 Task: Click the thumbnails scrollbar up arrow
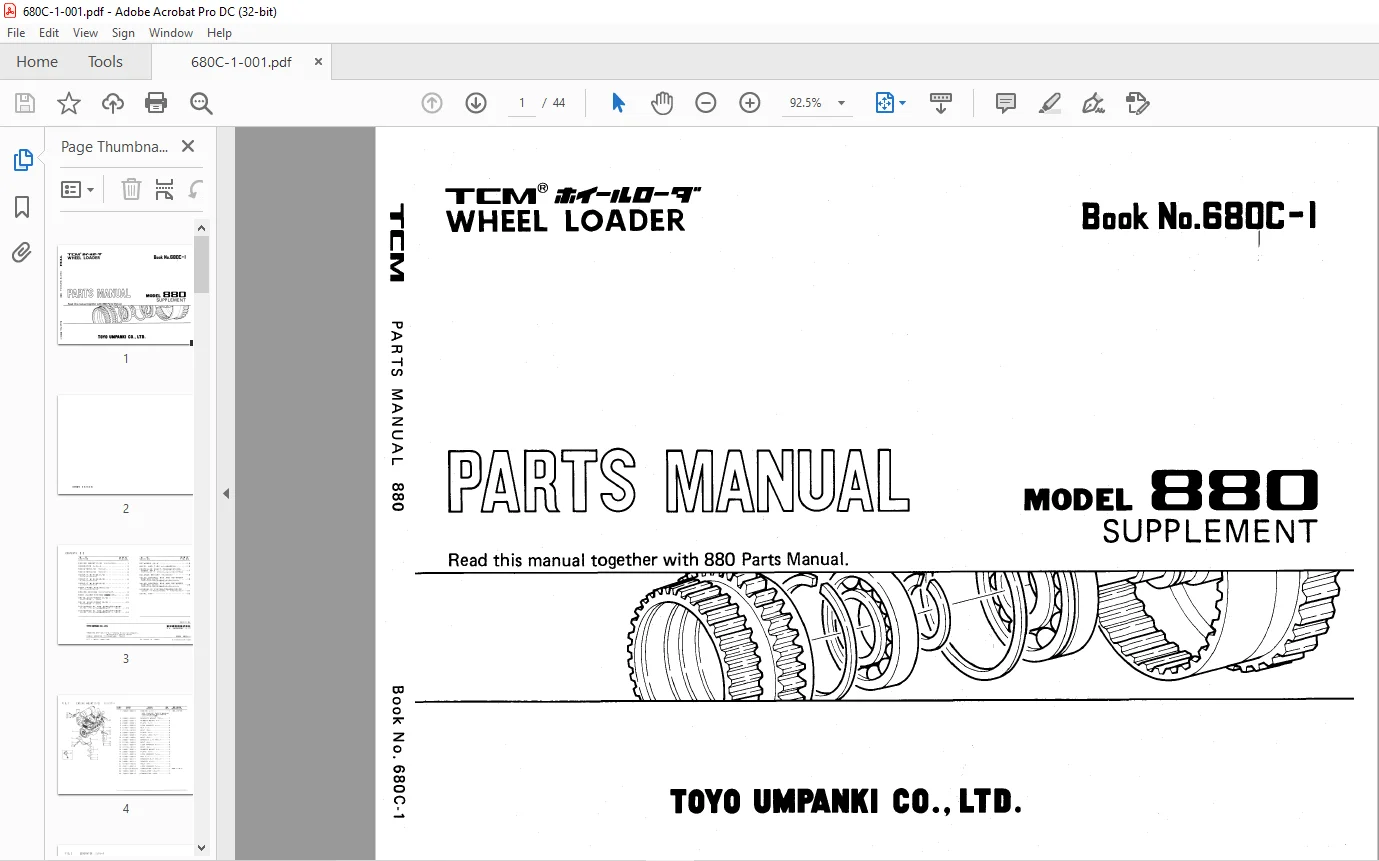(x=201, y=228)
